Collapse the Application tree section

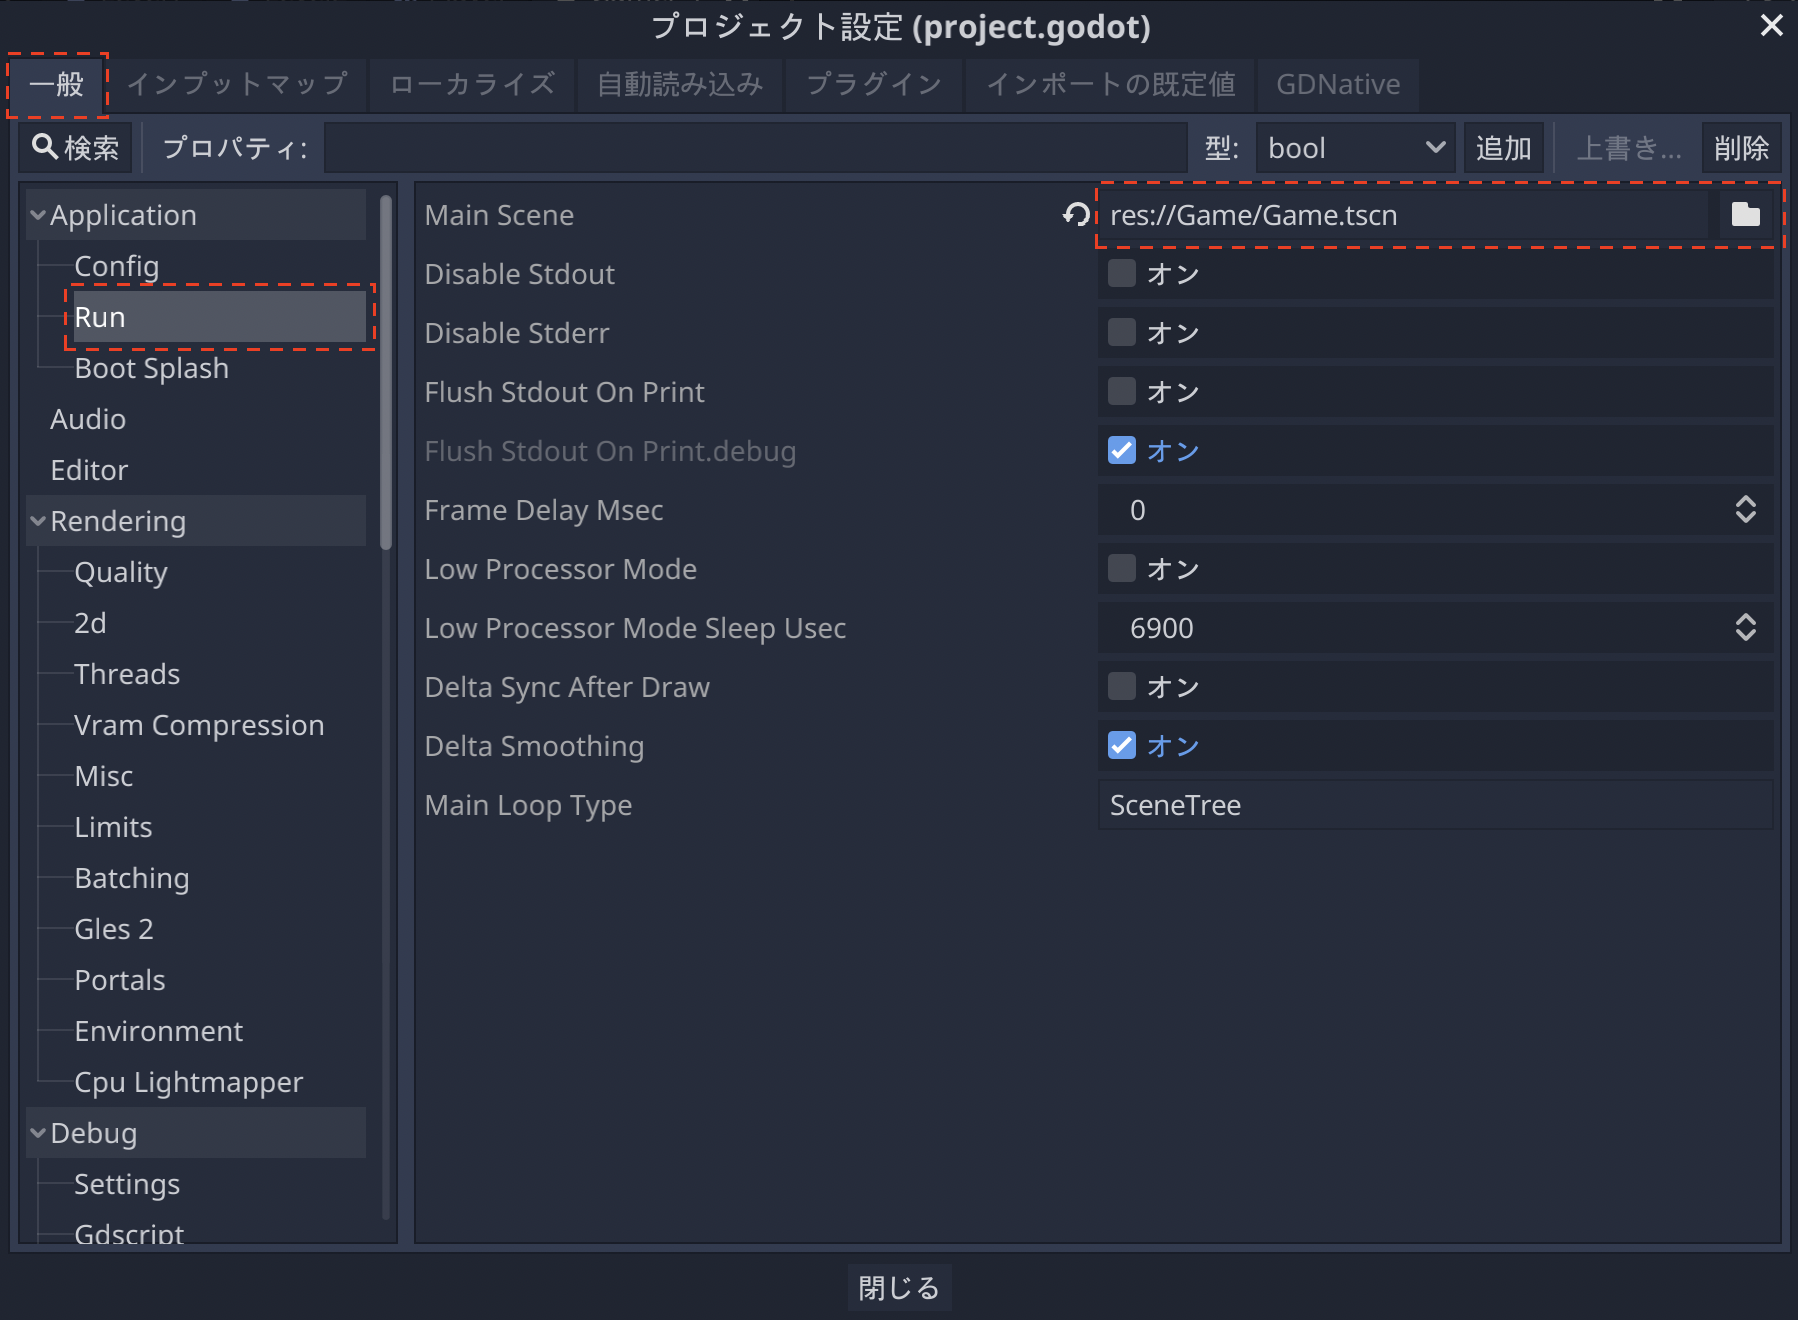click(x=38, y=215)
